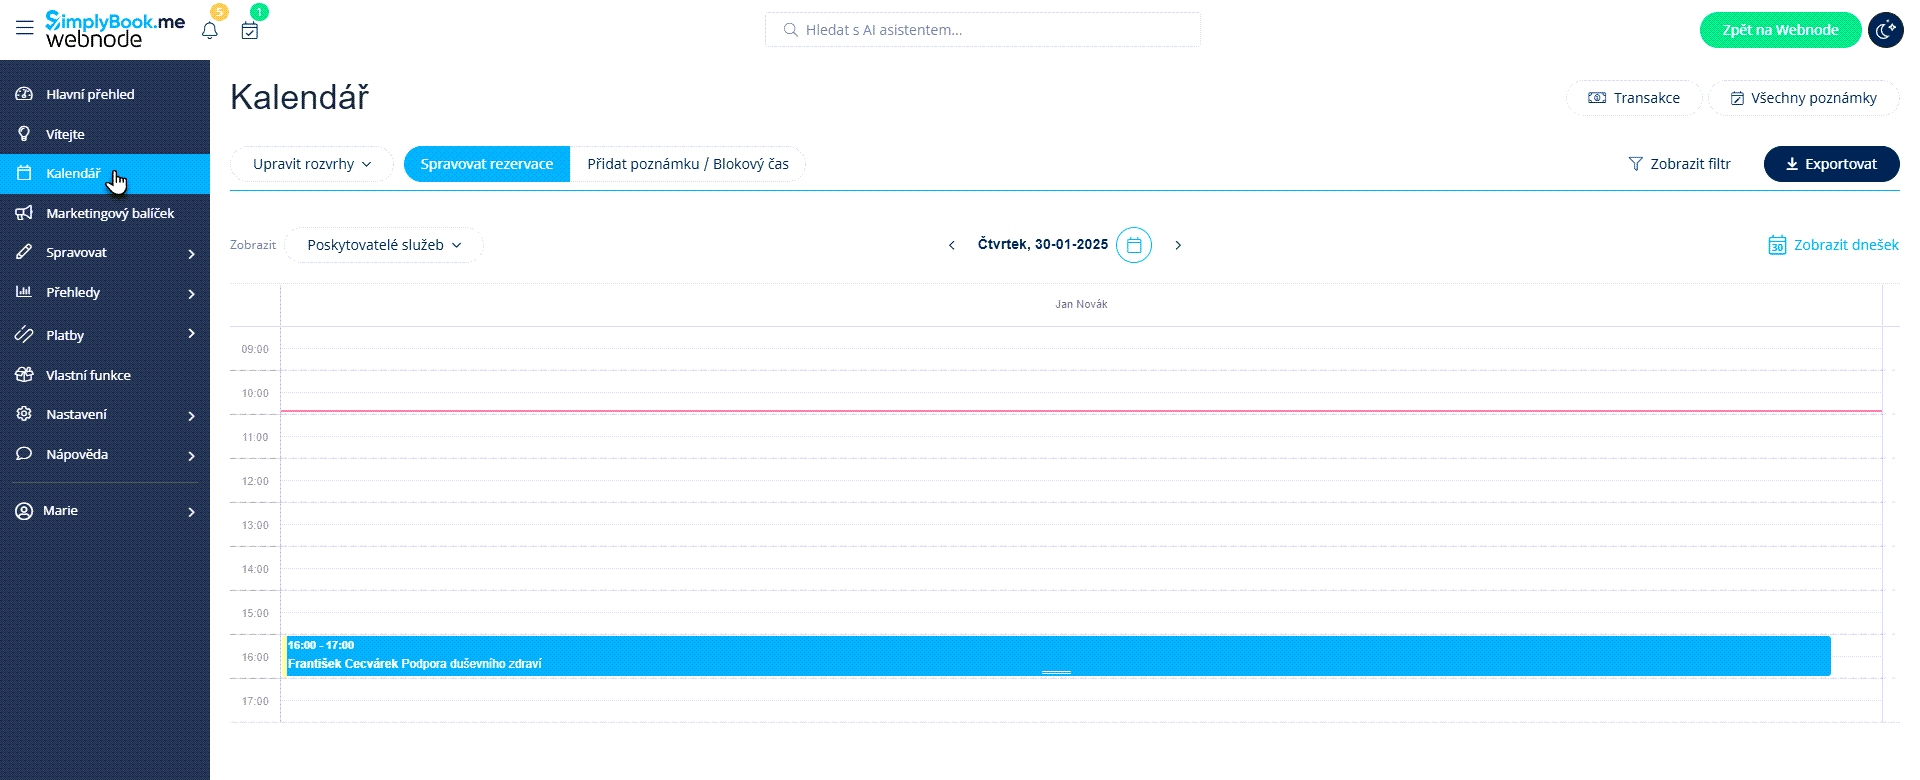The image size is (1920, 780).
Task: Open the date picker calendar icon
Action: [1134, 245]
